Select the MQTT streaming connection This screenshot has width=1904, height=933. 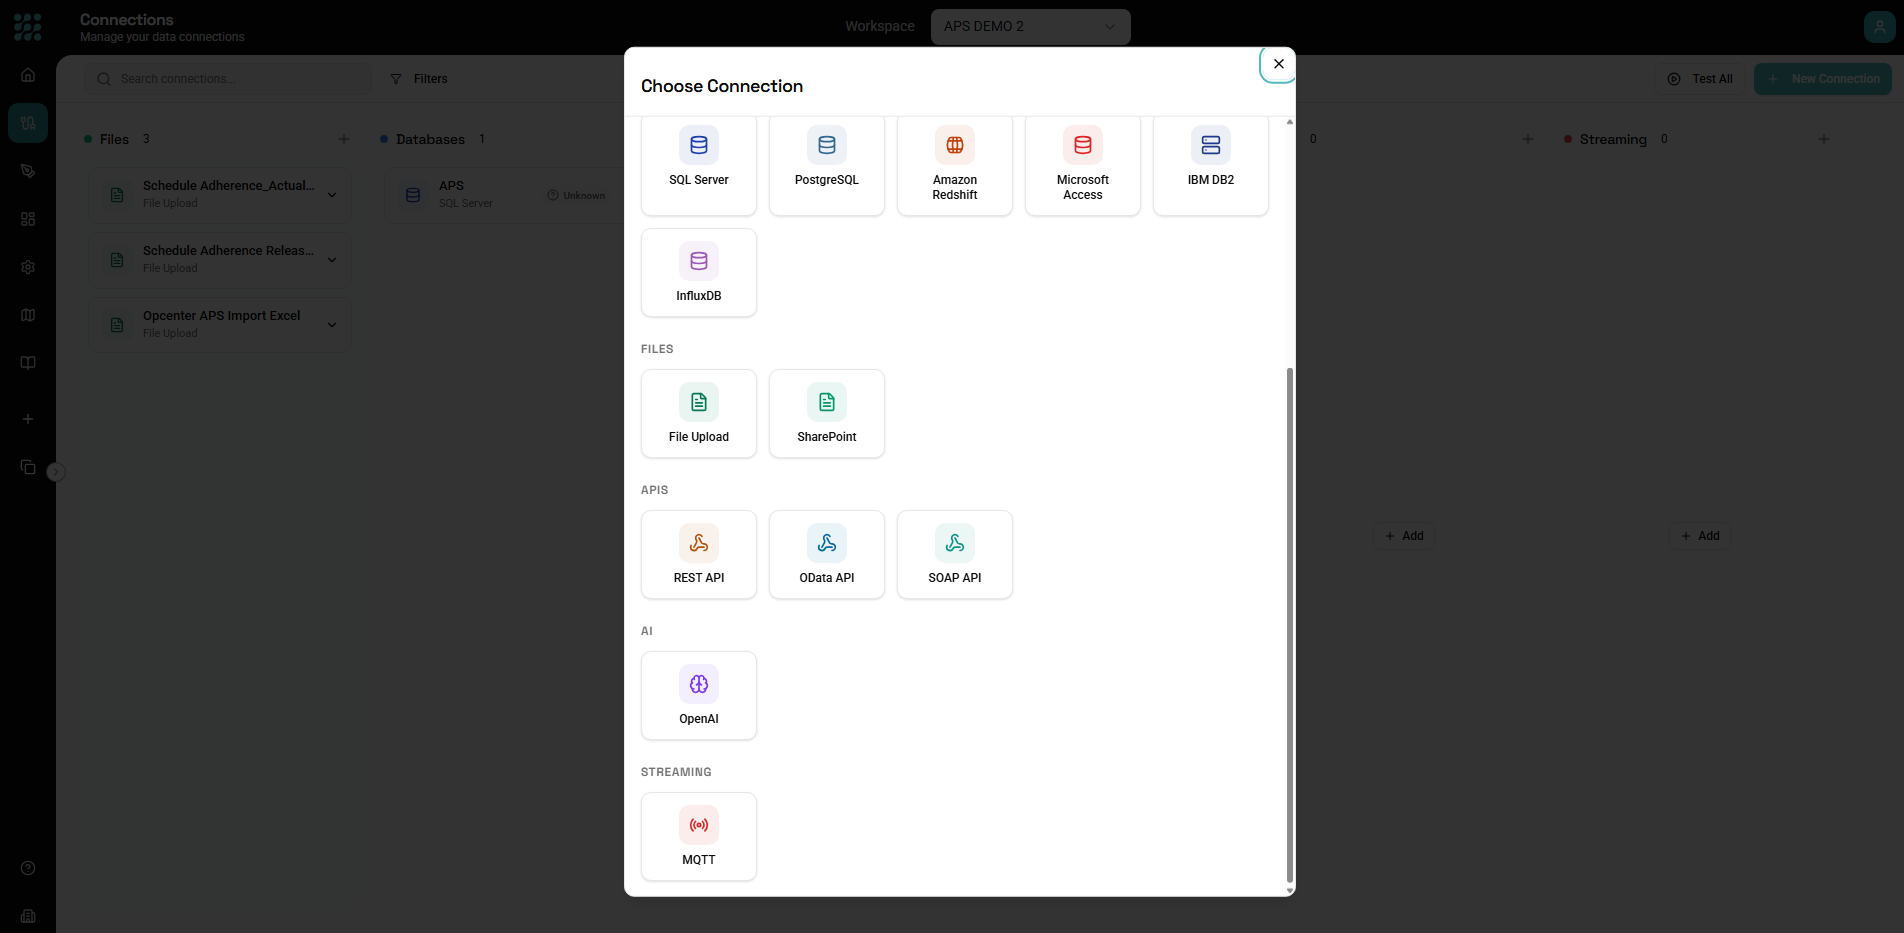698,837
